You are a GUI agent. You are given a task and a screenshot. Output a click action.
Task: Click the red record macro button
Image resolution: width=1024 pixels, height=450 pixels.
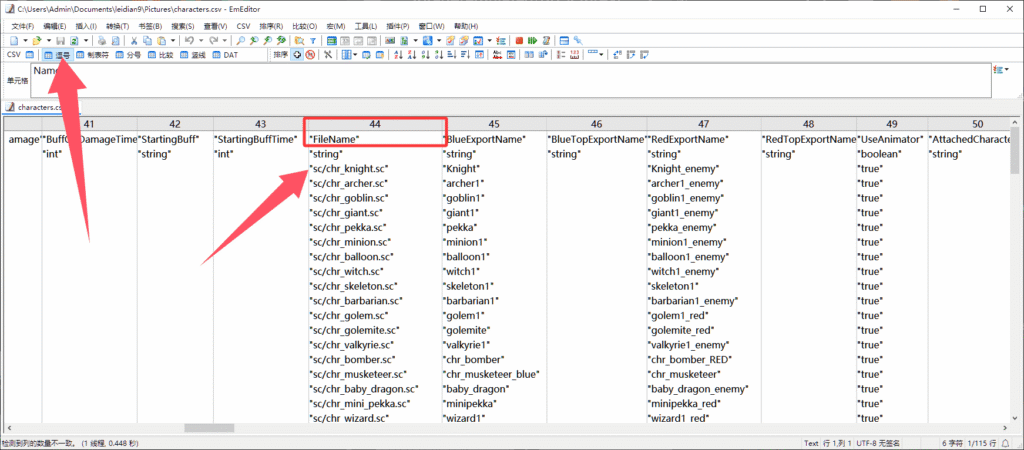point(519,40)
